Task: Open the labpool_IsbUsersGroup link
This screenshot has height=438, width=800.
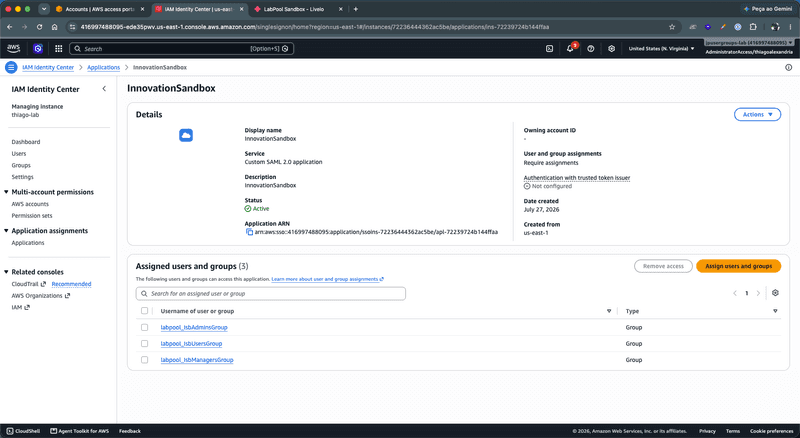Action: pyautogui.click(x=191, y=344)
